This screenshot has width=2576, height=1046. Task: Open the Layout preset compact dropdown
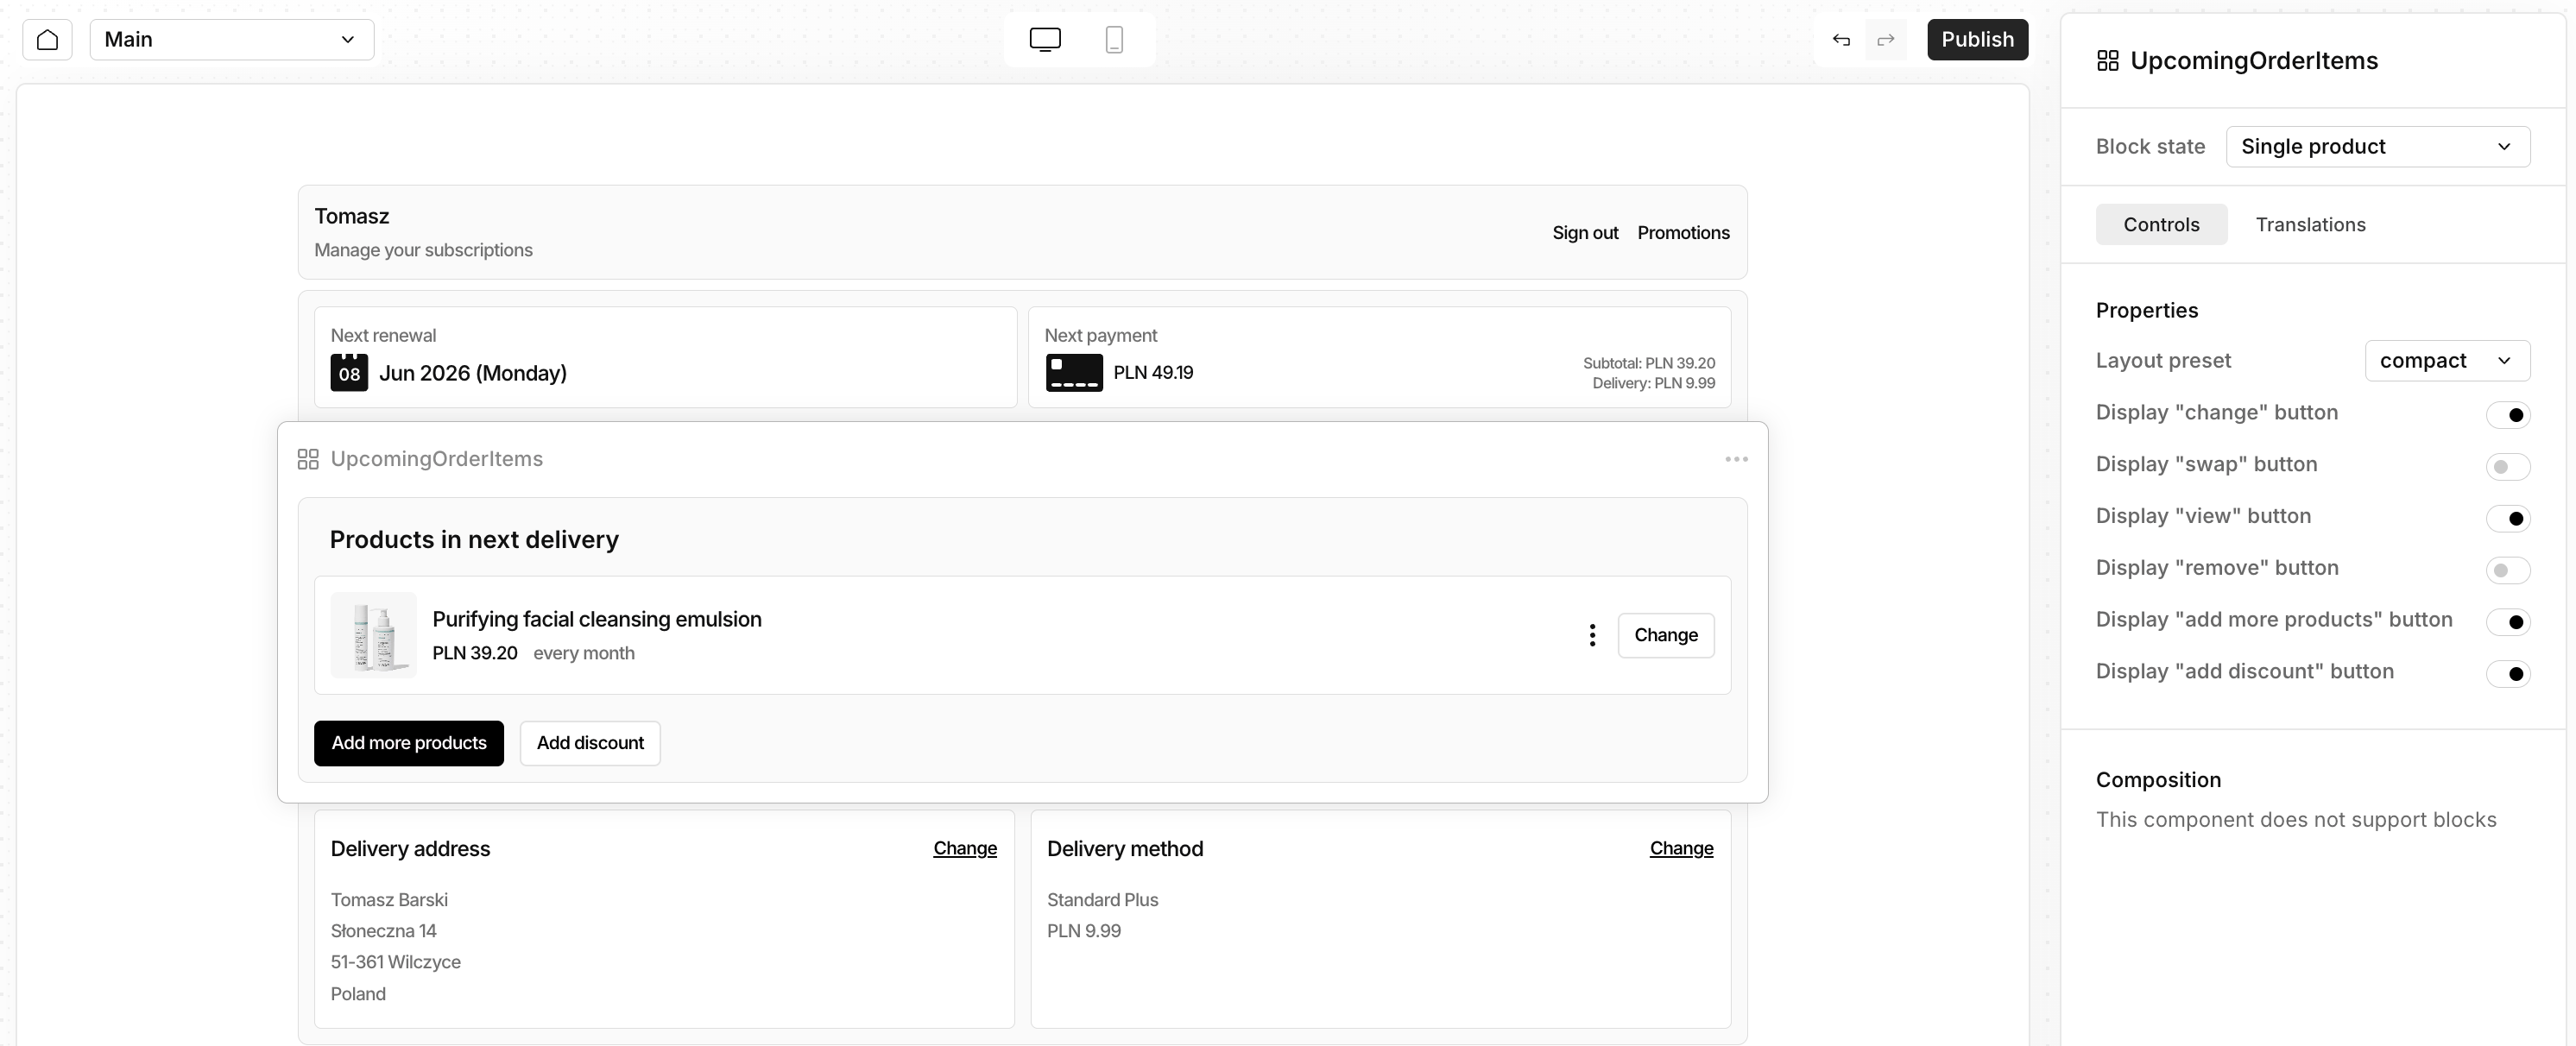pos(2447,360)
